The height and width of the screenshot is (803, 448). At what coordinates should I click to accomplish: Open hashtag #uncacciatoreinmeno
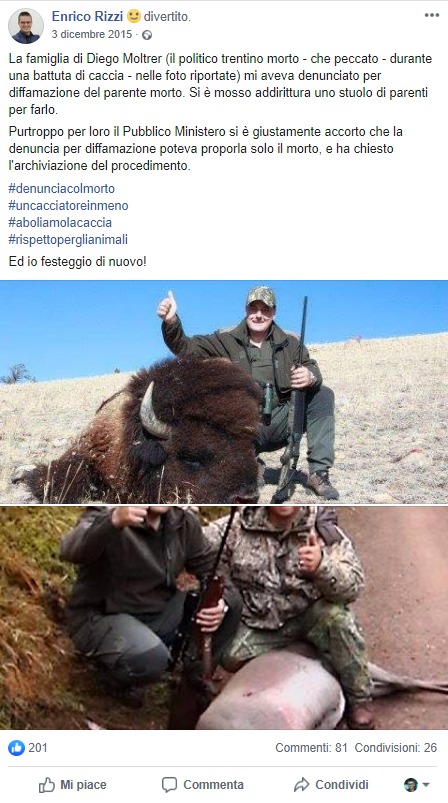(x=68, y=205)
